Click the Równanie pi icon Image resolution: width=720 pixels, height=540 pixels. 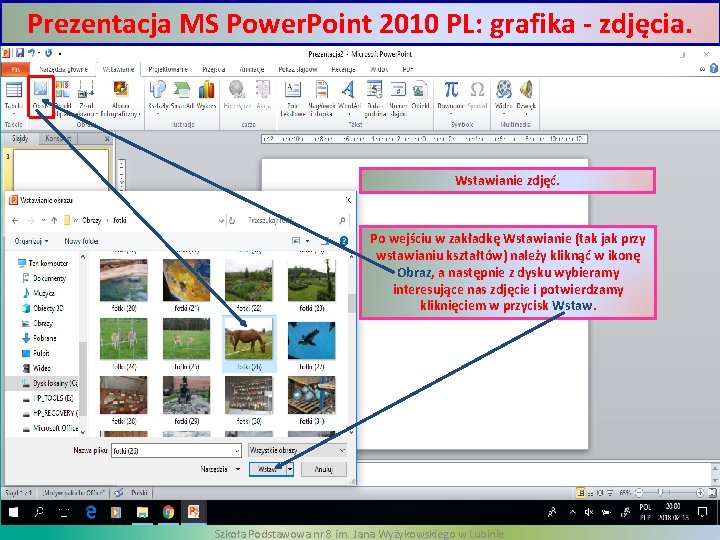[451, 89]
